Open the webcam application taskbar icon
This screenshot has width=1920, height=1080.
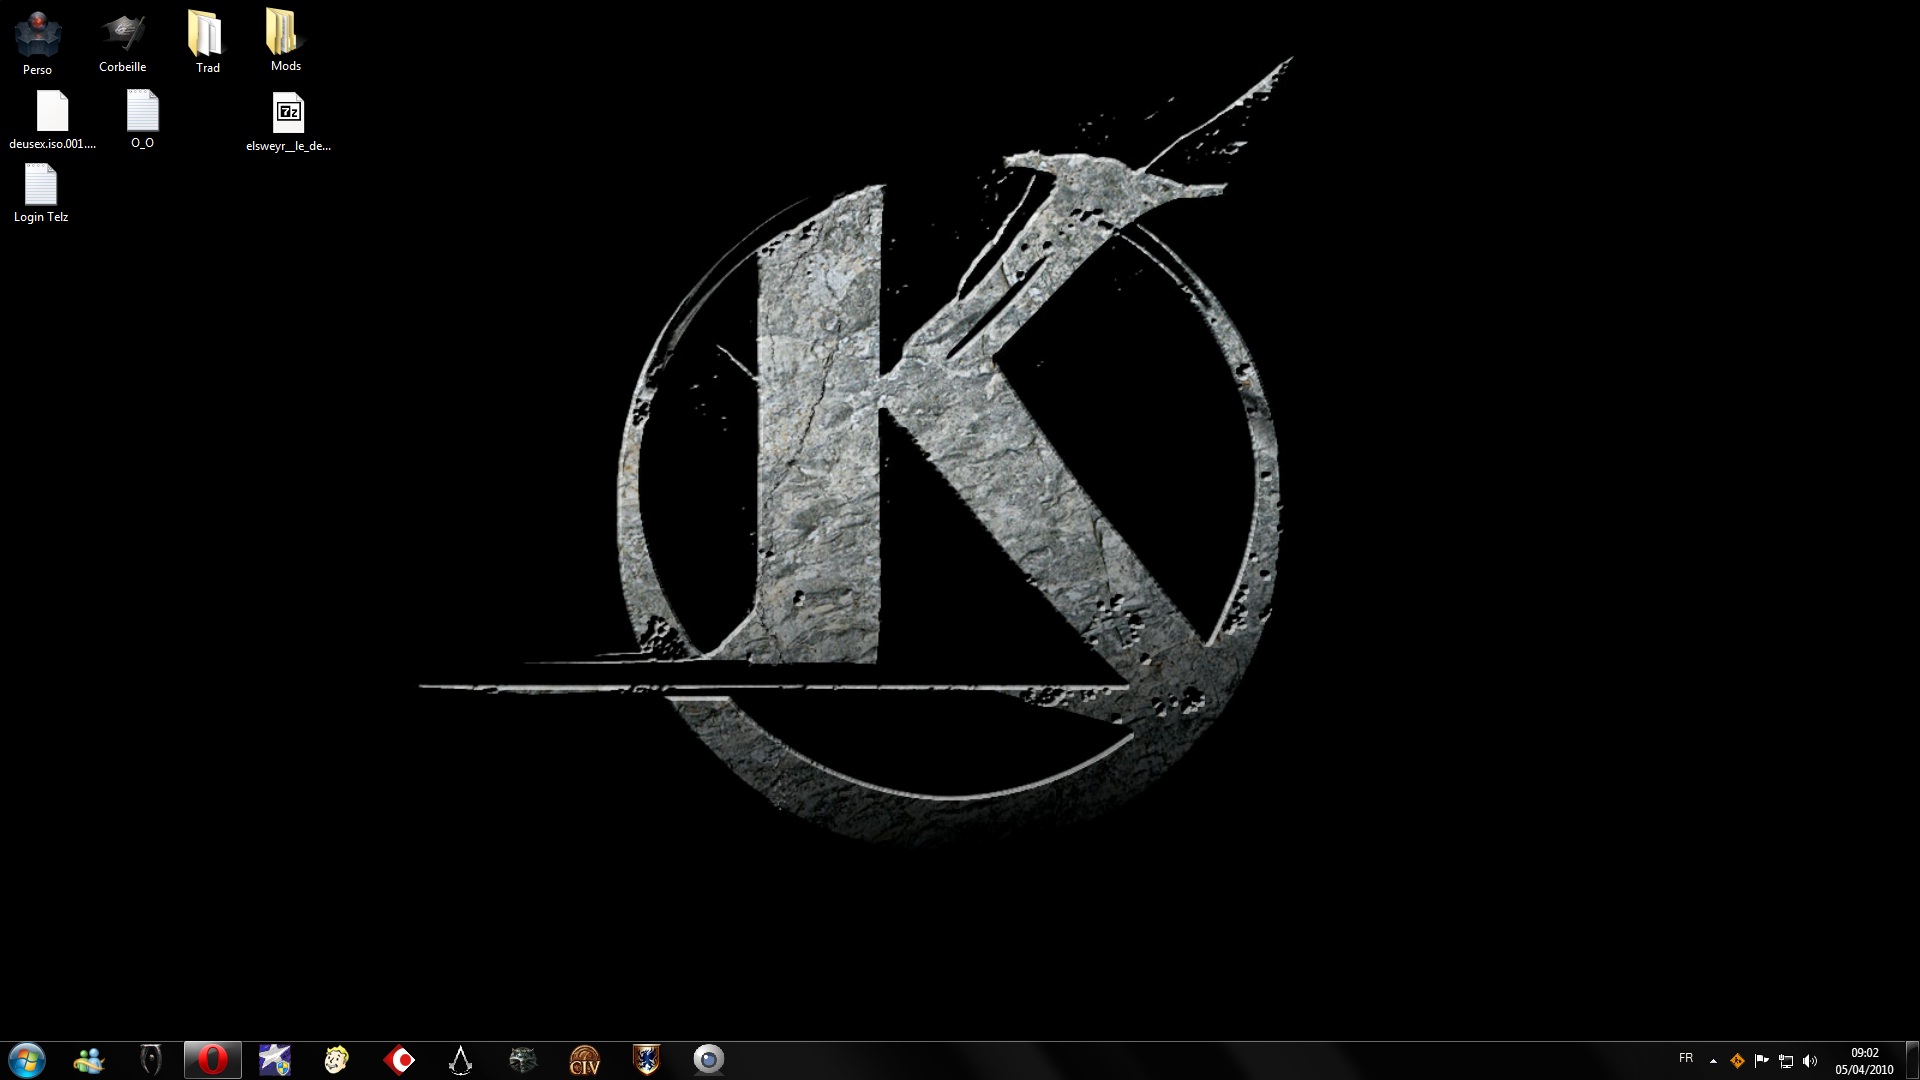pyautogui.click(x=708, y=1060)
